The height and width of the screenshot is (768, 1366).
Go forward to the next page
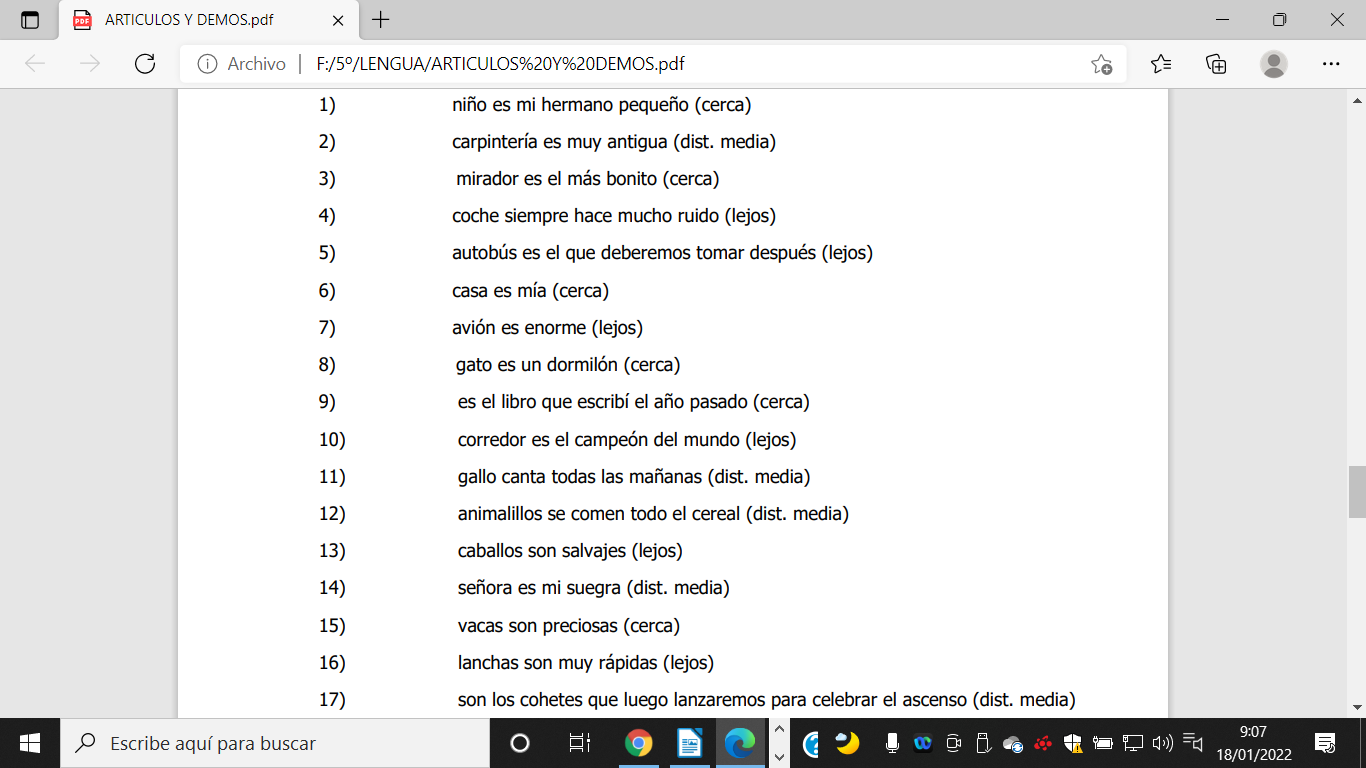point(90,64)
